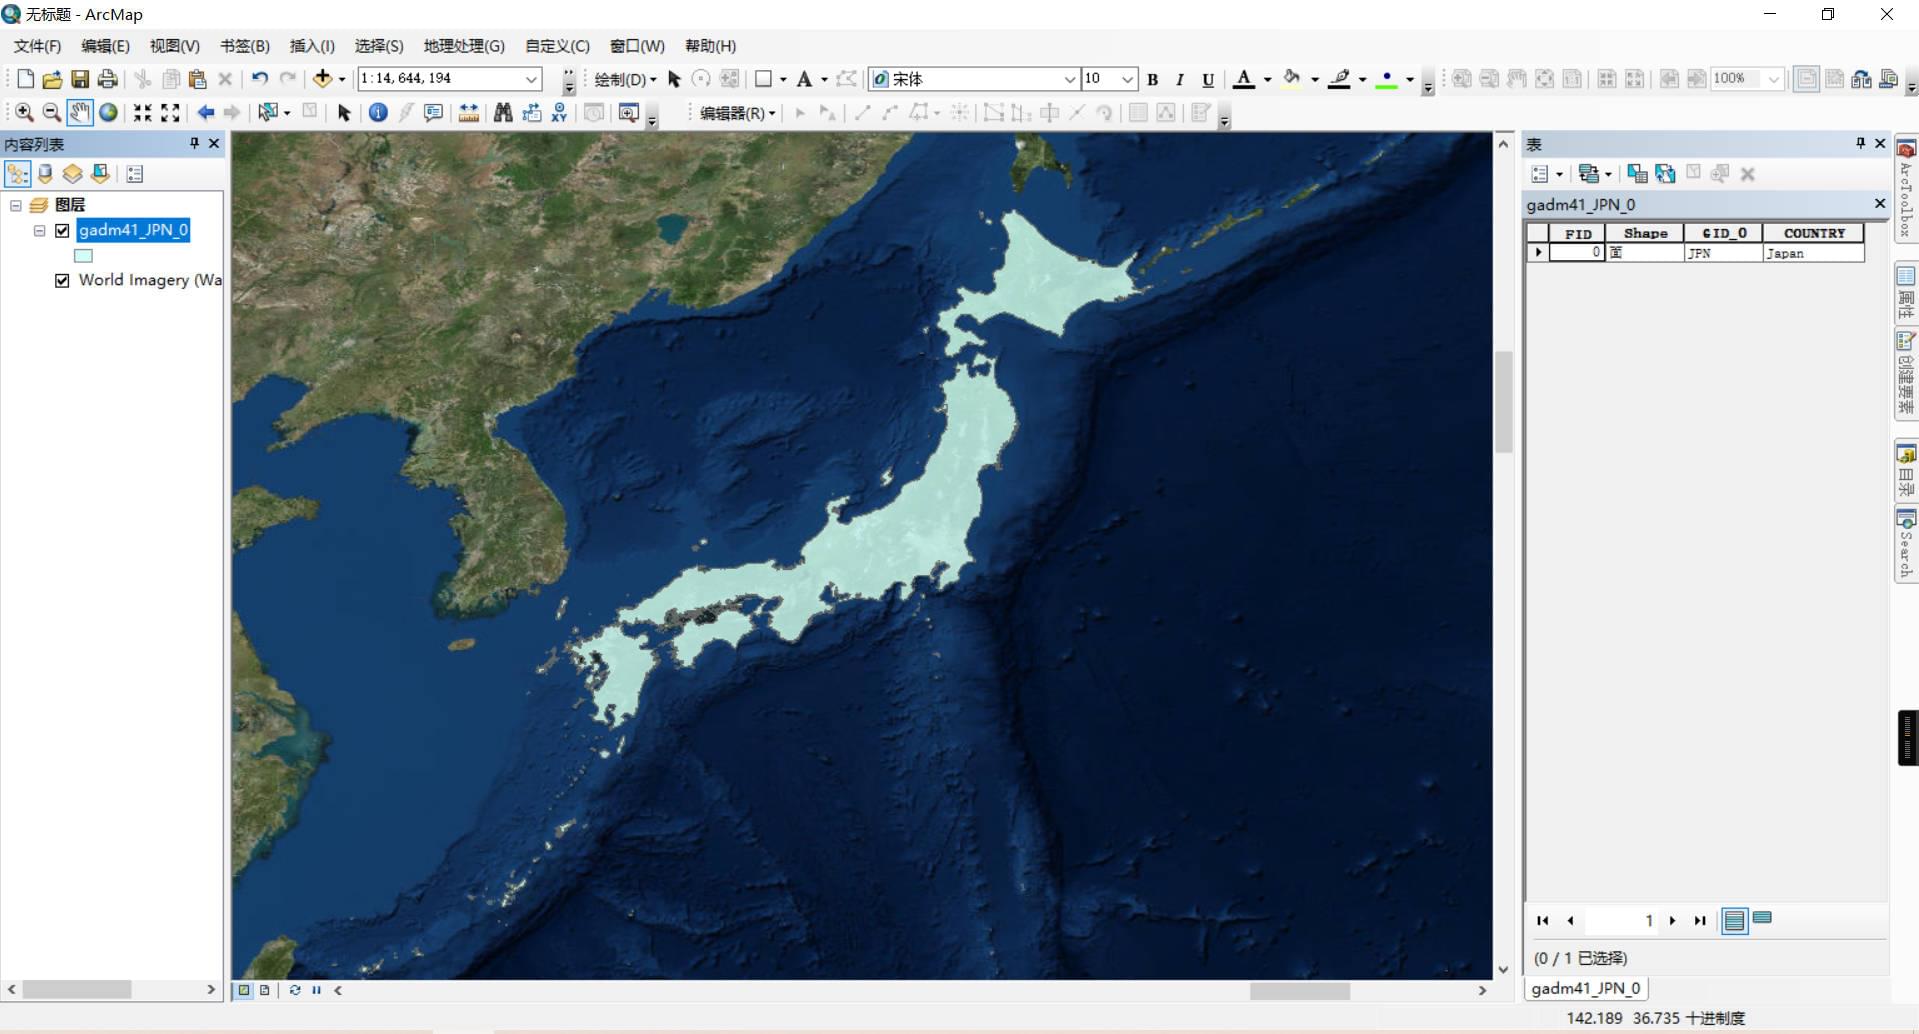Open the 书签(B) menu
Viewport: 1919px width, 1034px height.
click(245, 46)
